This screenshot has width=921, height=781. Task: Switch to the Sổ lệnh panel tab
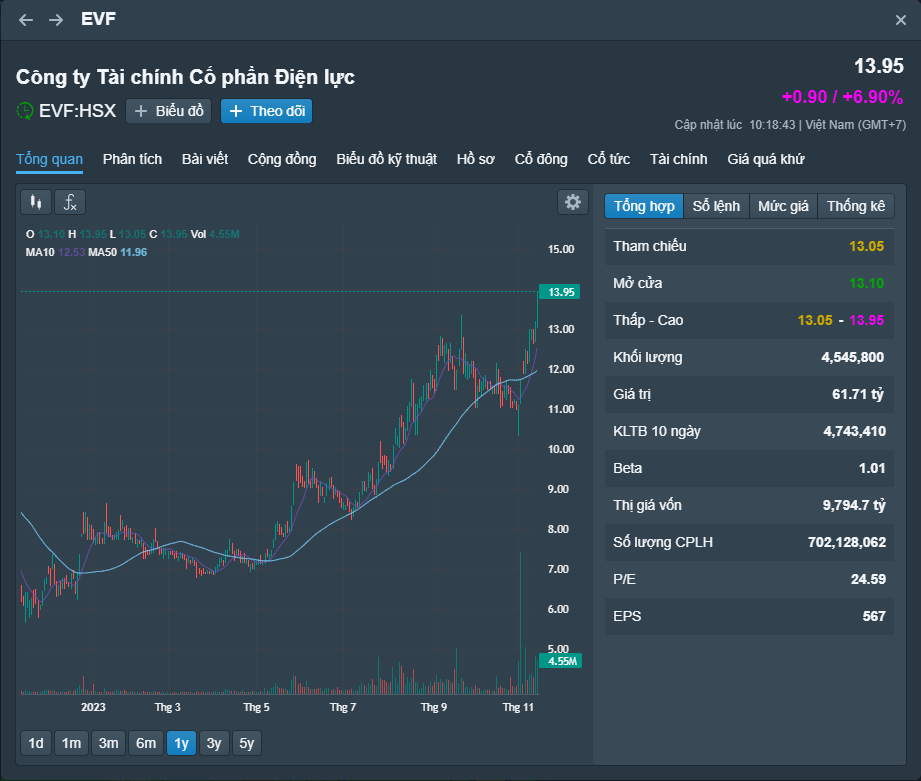coord(716,206)
